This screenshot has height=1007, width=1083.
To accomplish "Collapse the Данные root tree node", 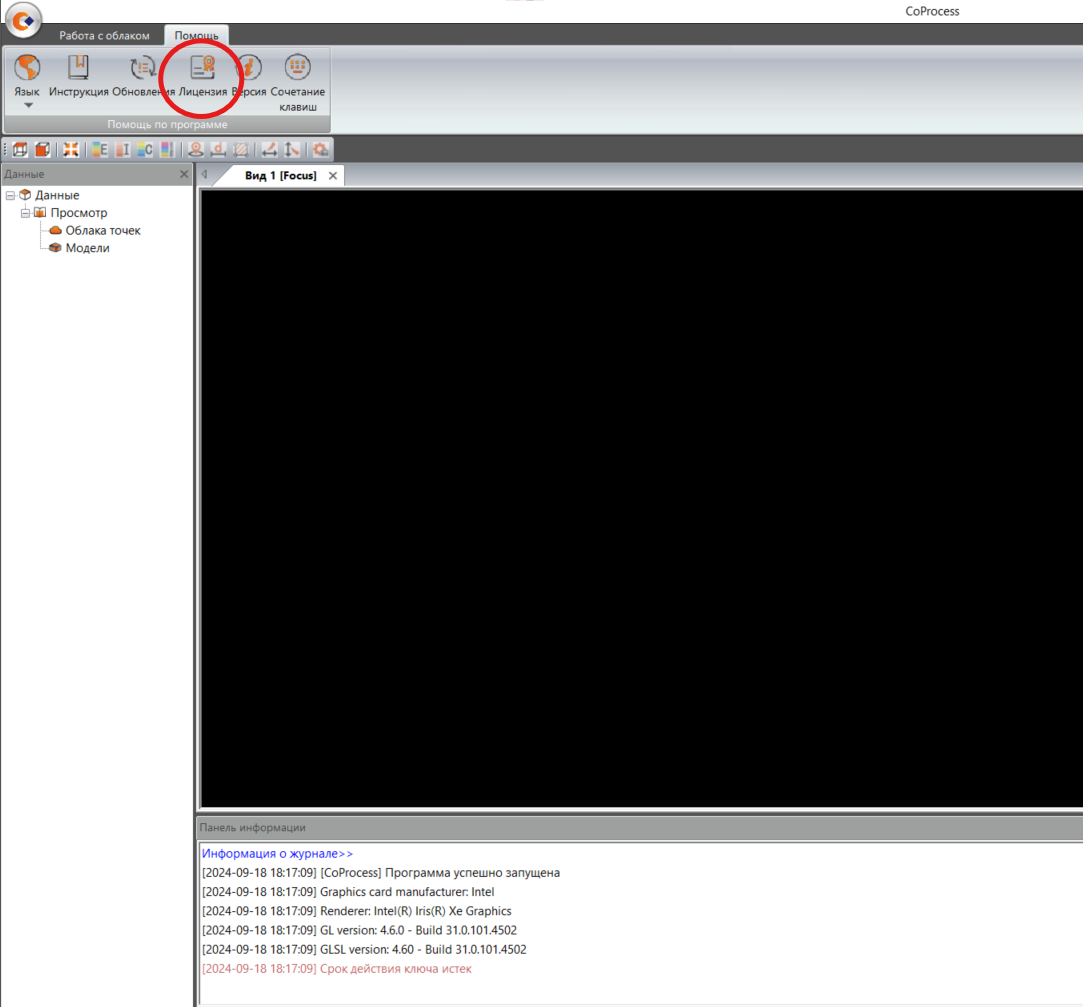I will (10, 195).
